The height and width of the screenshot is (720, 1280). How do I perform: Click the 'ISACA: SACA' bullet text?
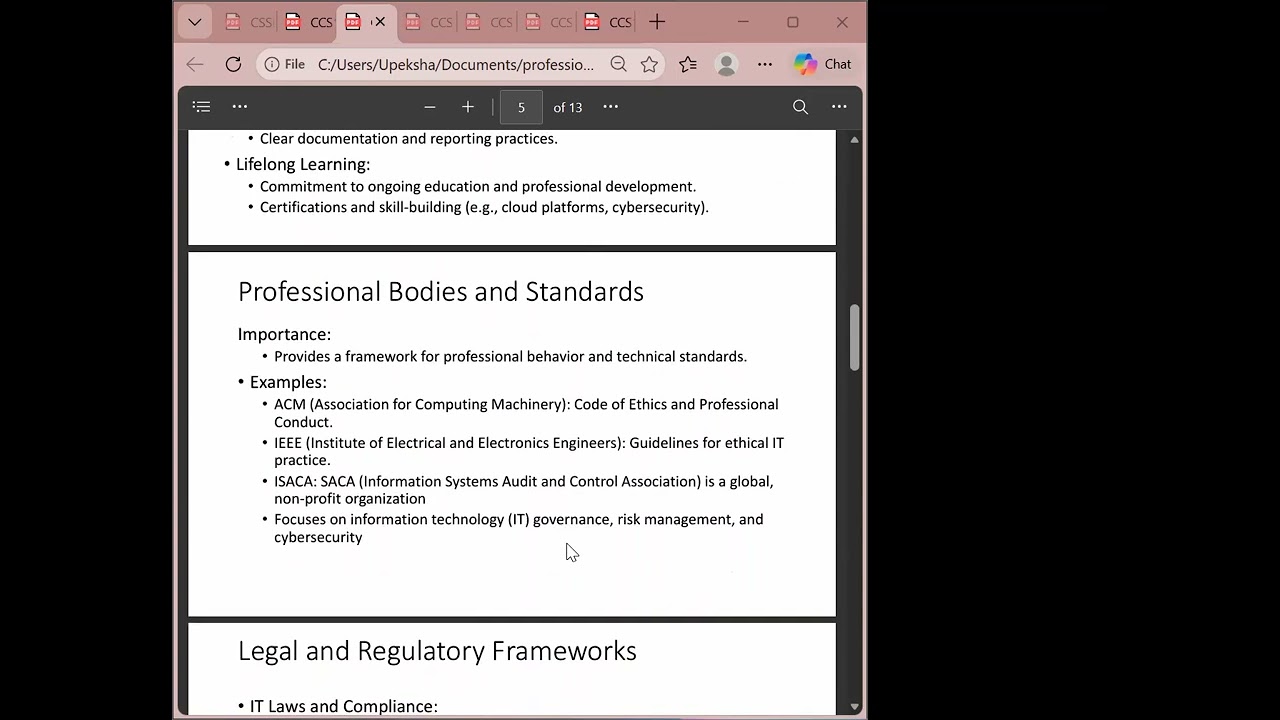[x=524, y=490]
